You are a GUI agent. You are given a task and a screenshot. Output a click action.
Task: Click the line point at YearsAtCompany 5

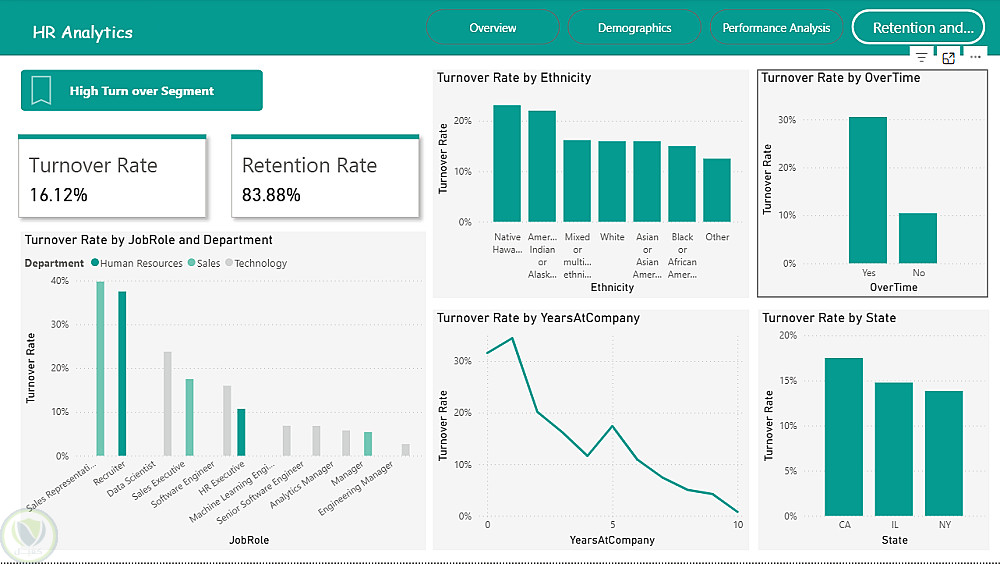click(612, 426)
